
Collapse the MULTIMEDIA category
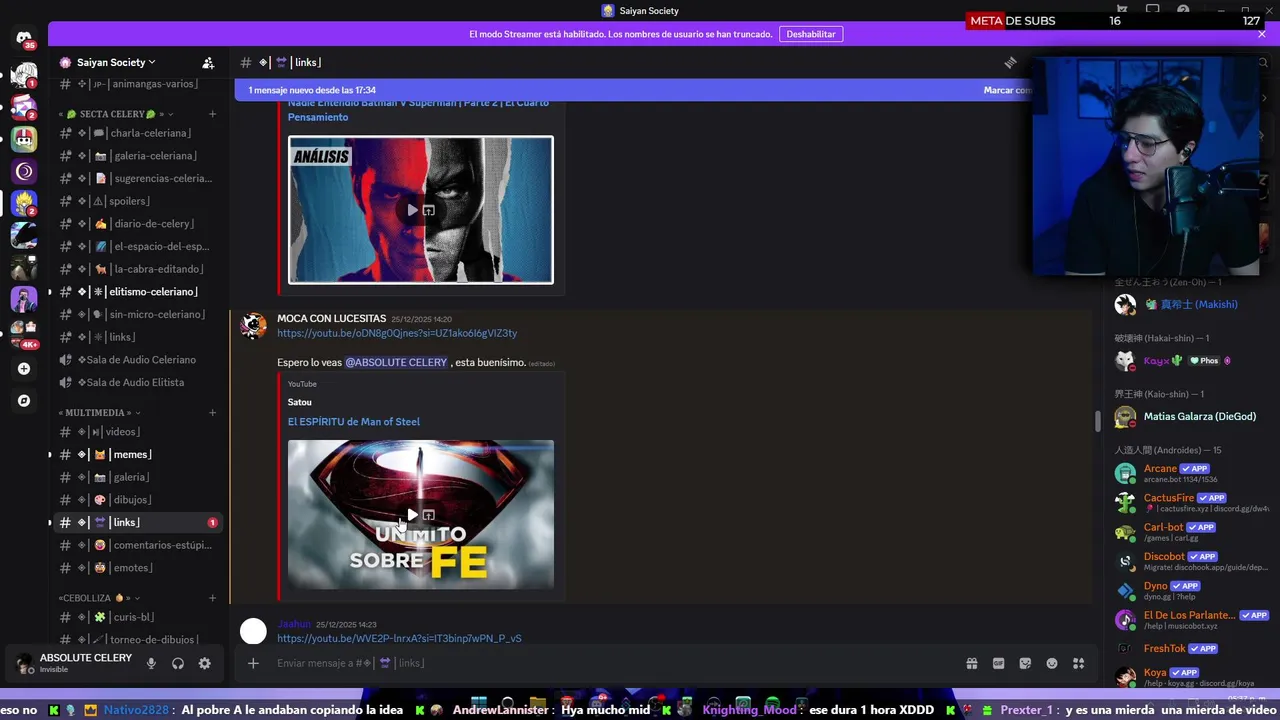click(98, 412)
